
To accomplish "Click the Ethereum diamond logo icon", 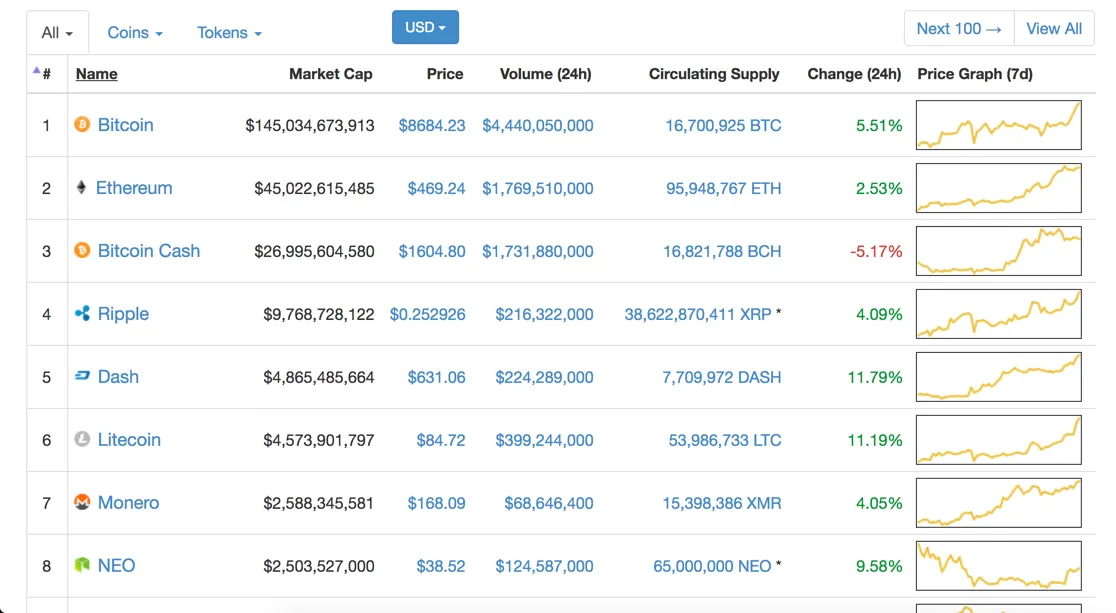I will 81,187.
